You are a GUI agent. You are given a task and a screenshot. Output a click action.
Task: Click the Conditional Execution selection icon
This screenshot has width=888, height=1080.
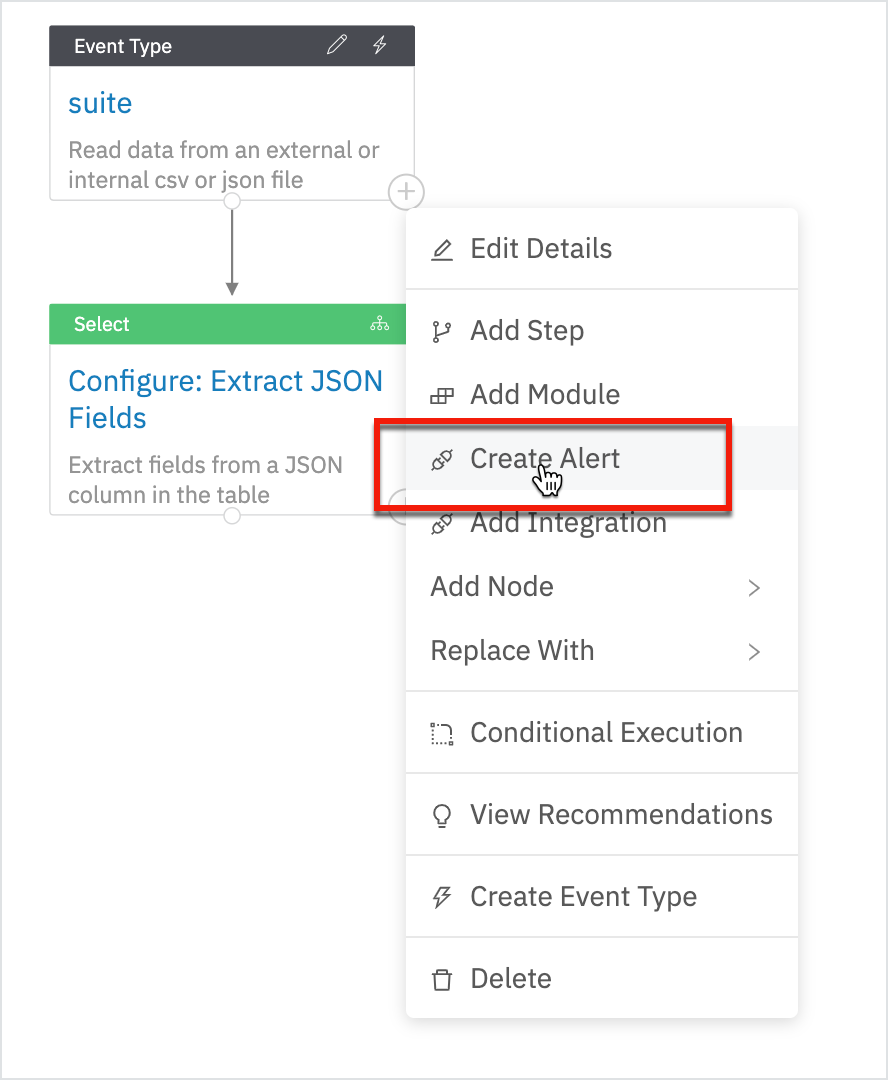coord(441,732)
